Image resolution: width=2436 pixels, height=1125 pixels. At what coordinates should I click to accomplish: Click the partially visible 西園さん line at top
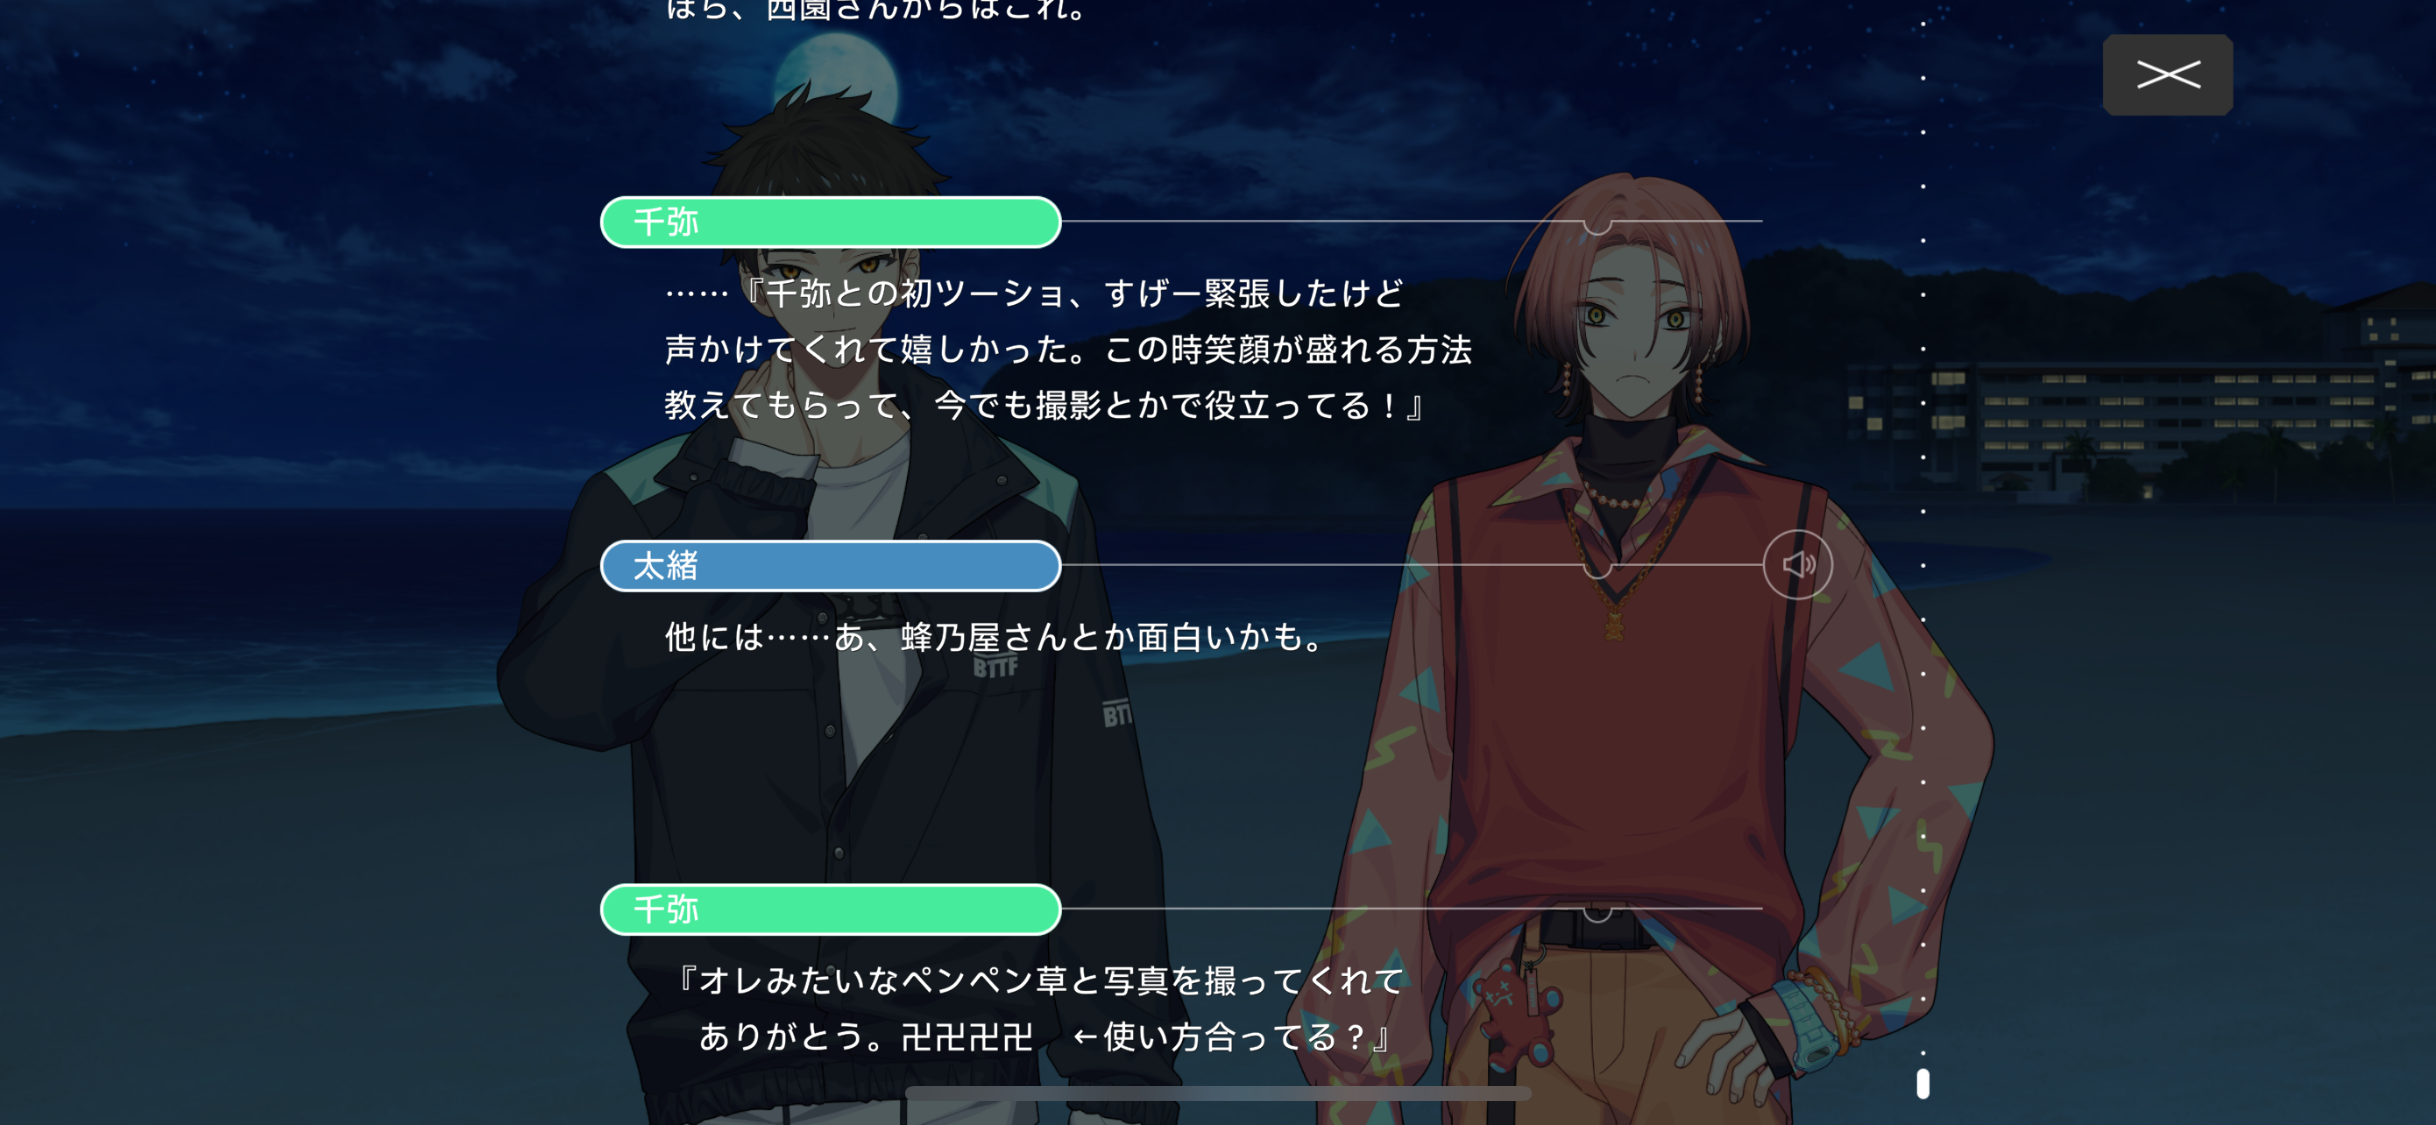(876, 10)
